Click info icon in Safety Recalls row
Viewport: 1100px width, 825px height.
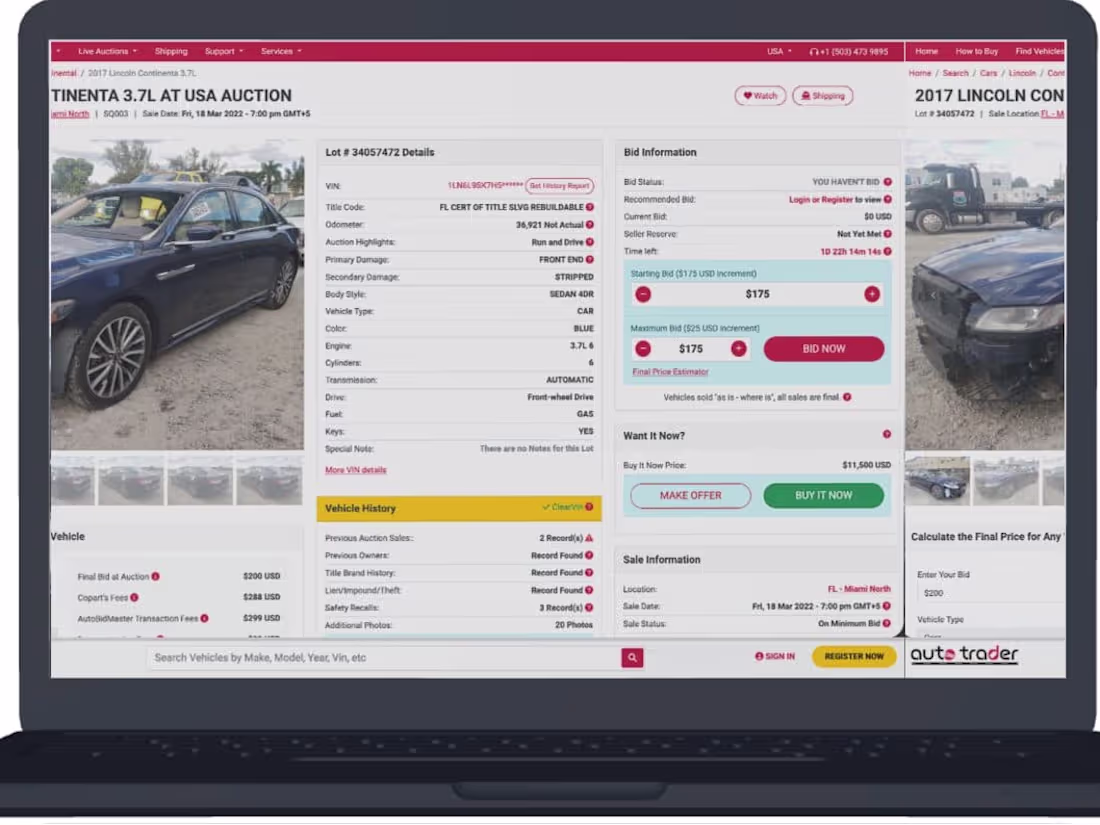click(x=589, y=608)
